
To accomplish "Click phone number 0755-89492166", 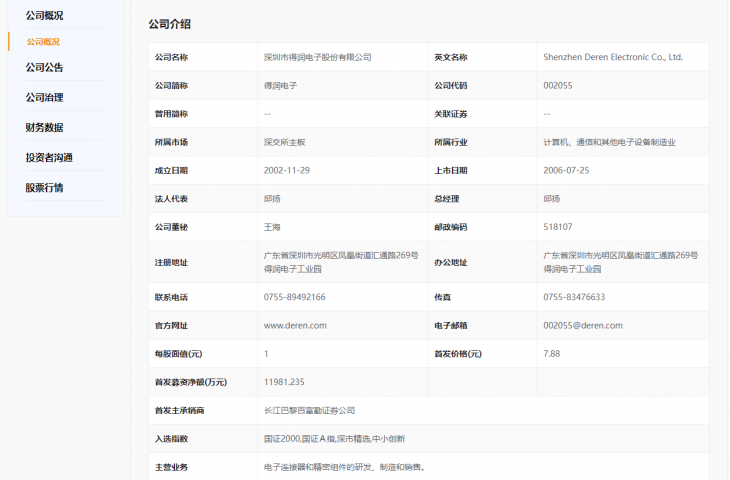I will tap(295, 297).
